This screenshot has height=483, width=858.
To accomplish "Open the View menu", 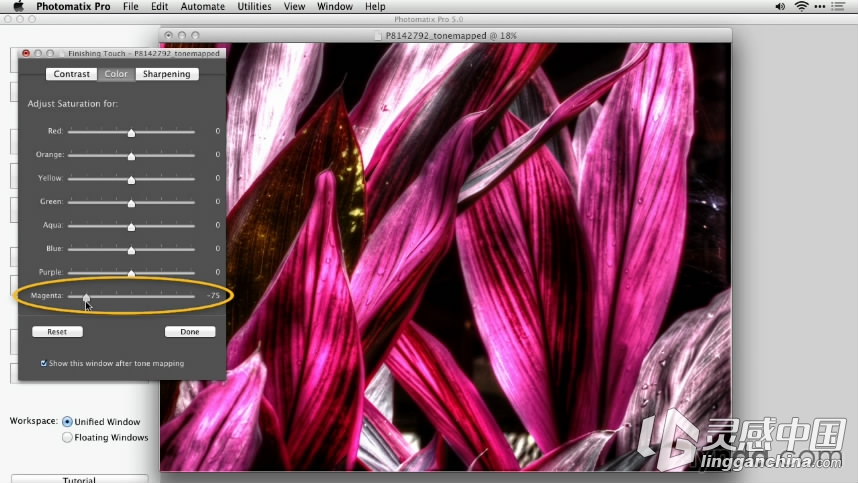I will (x=294, y=7).
